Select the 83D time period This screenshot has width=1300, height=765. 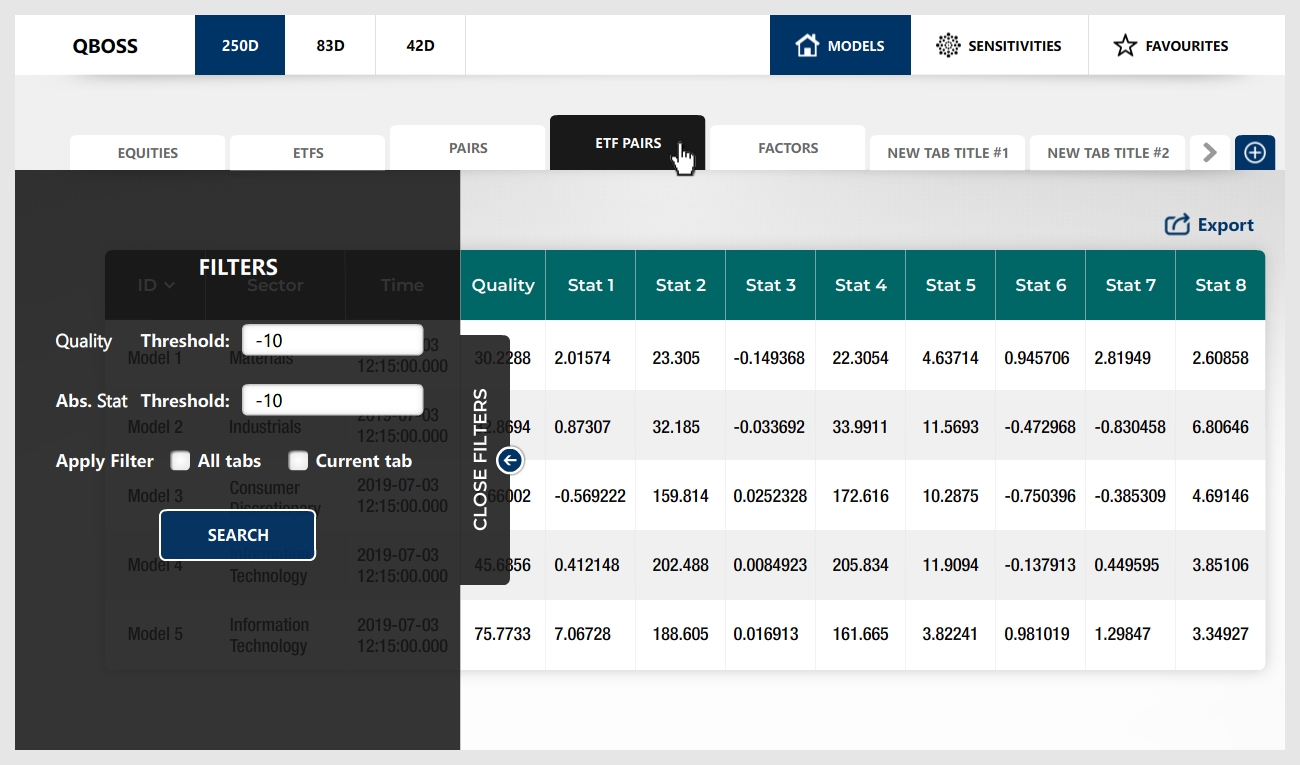[x=330, y=45]
